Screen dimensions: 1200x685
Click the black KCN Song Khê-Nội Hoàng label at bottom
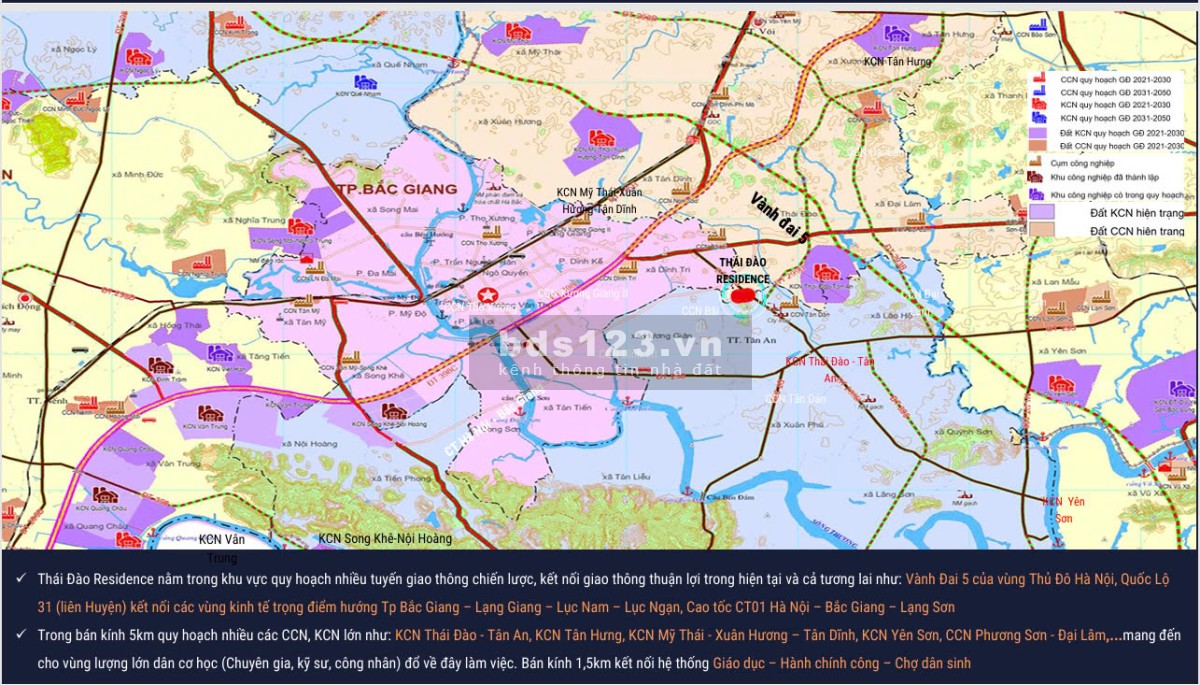(x=385, y=538)
